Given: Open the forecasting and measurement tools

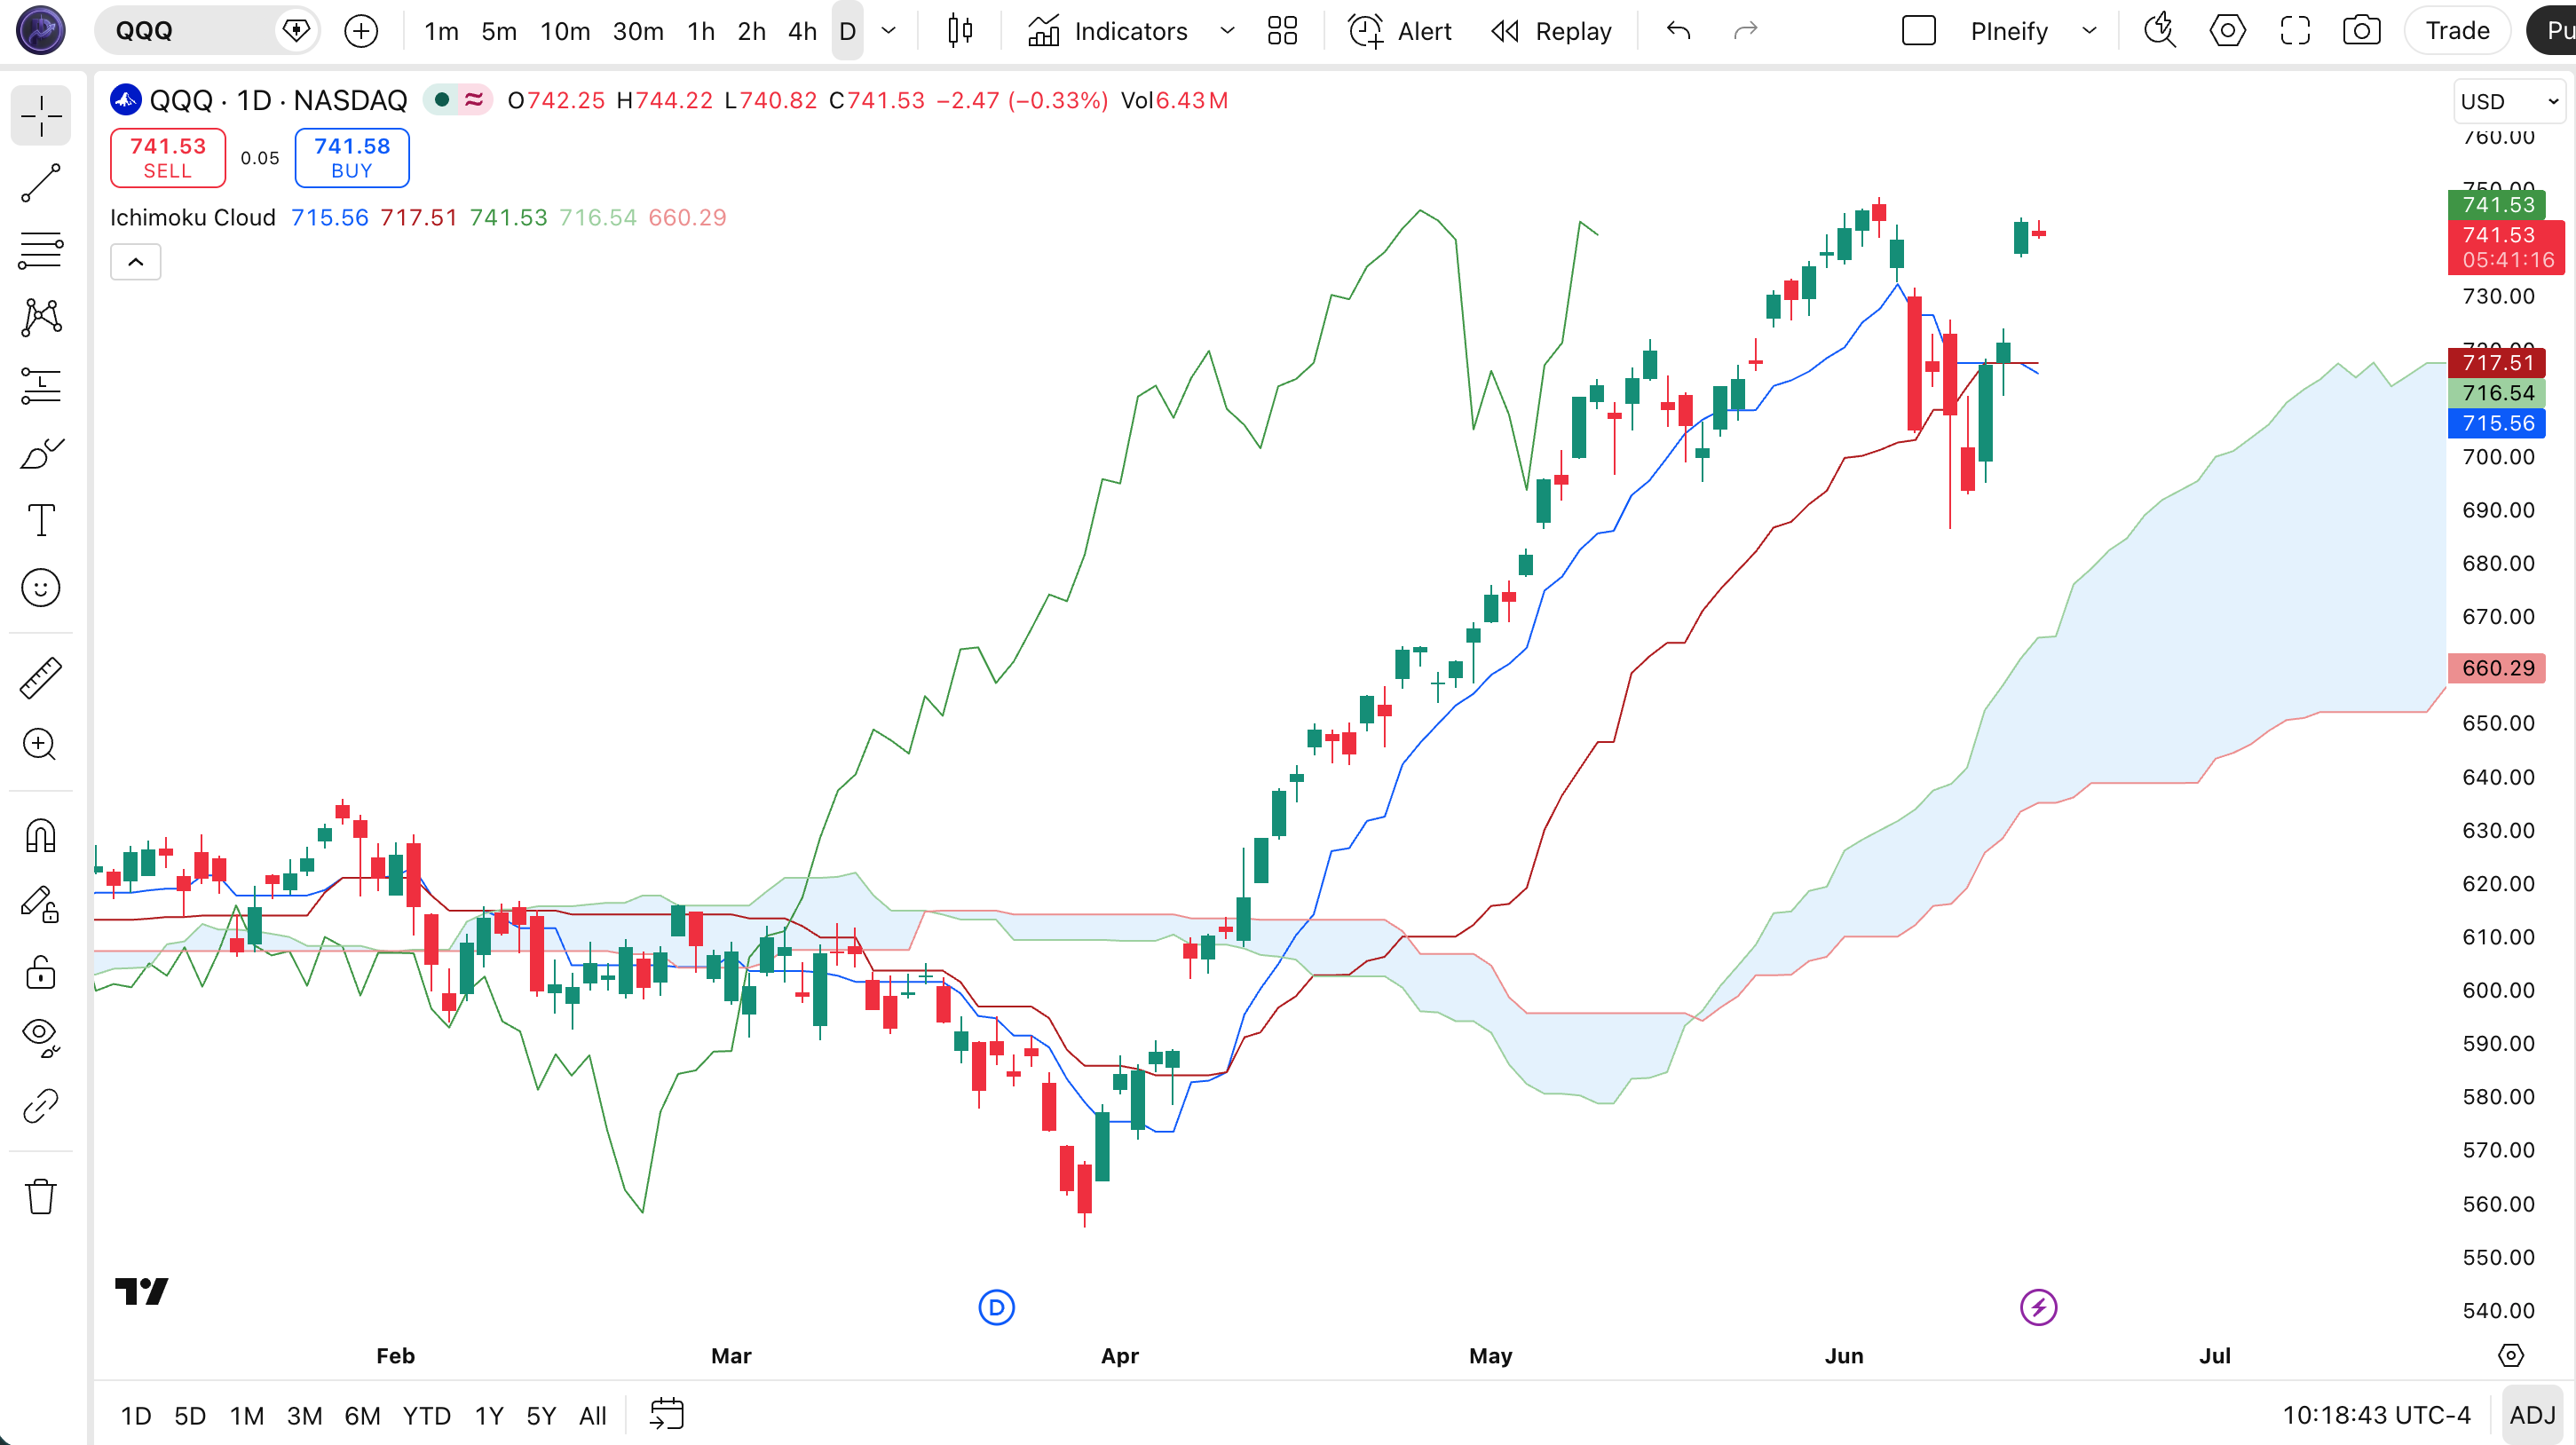Looking at the screenshot, I should (41, 385).
